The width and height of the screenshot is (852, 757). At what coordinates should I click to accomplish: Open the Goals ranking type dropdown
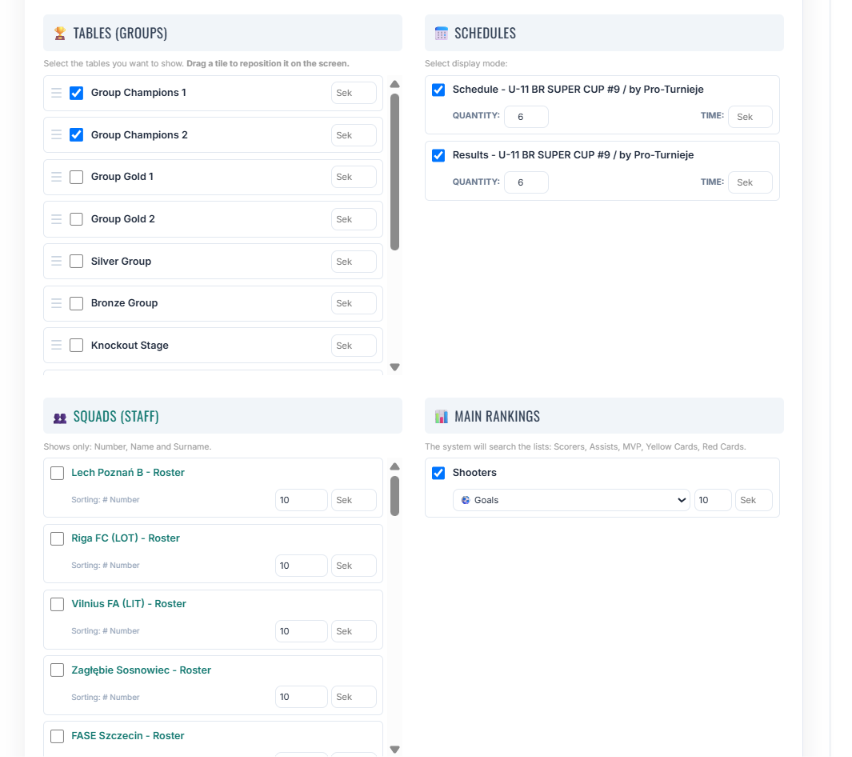(x=572, y=500)
